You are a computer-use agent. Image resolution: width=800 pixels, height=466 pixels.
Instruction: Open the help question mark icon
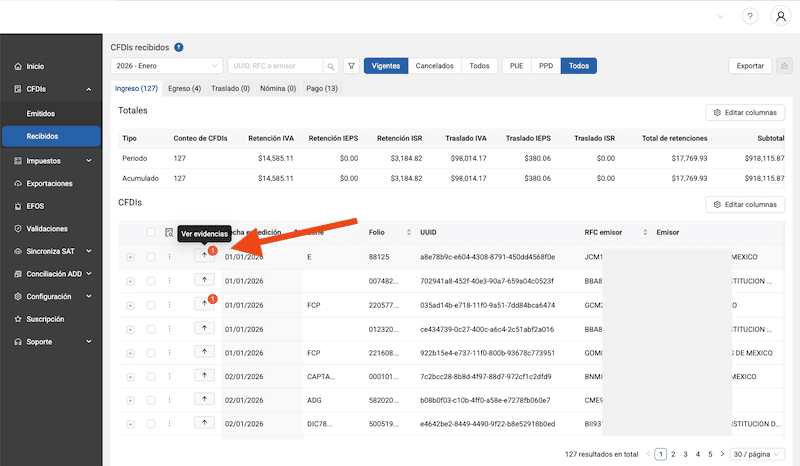tap(749, 16)
